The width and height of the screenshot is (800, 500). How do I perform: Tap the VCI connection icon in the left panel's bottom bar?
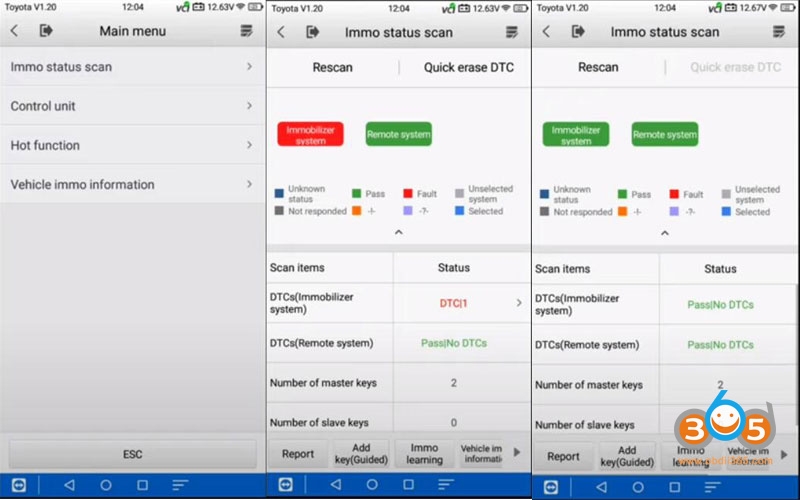(19, 485)
